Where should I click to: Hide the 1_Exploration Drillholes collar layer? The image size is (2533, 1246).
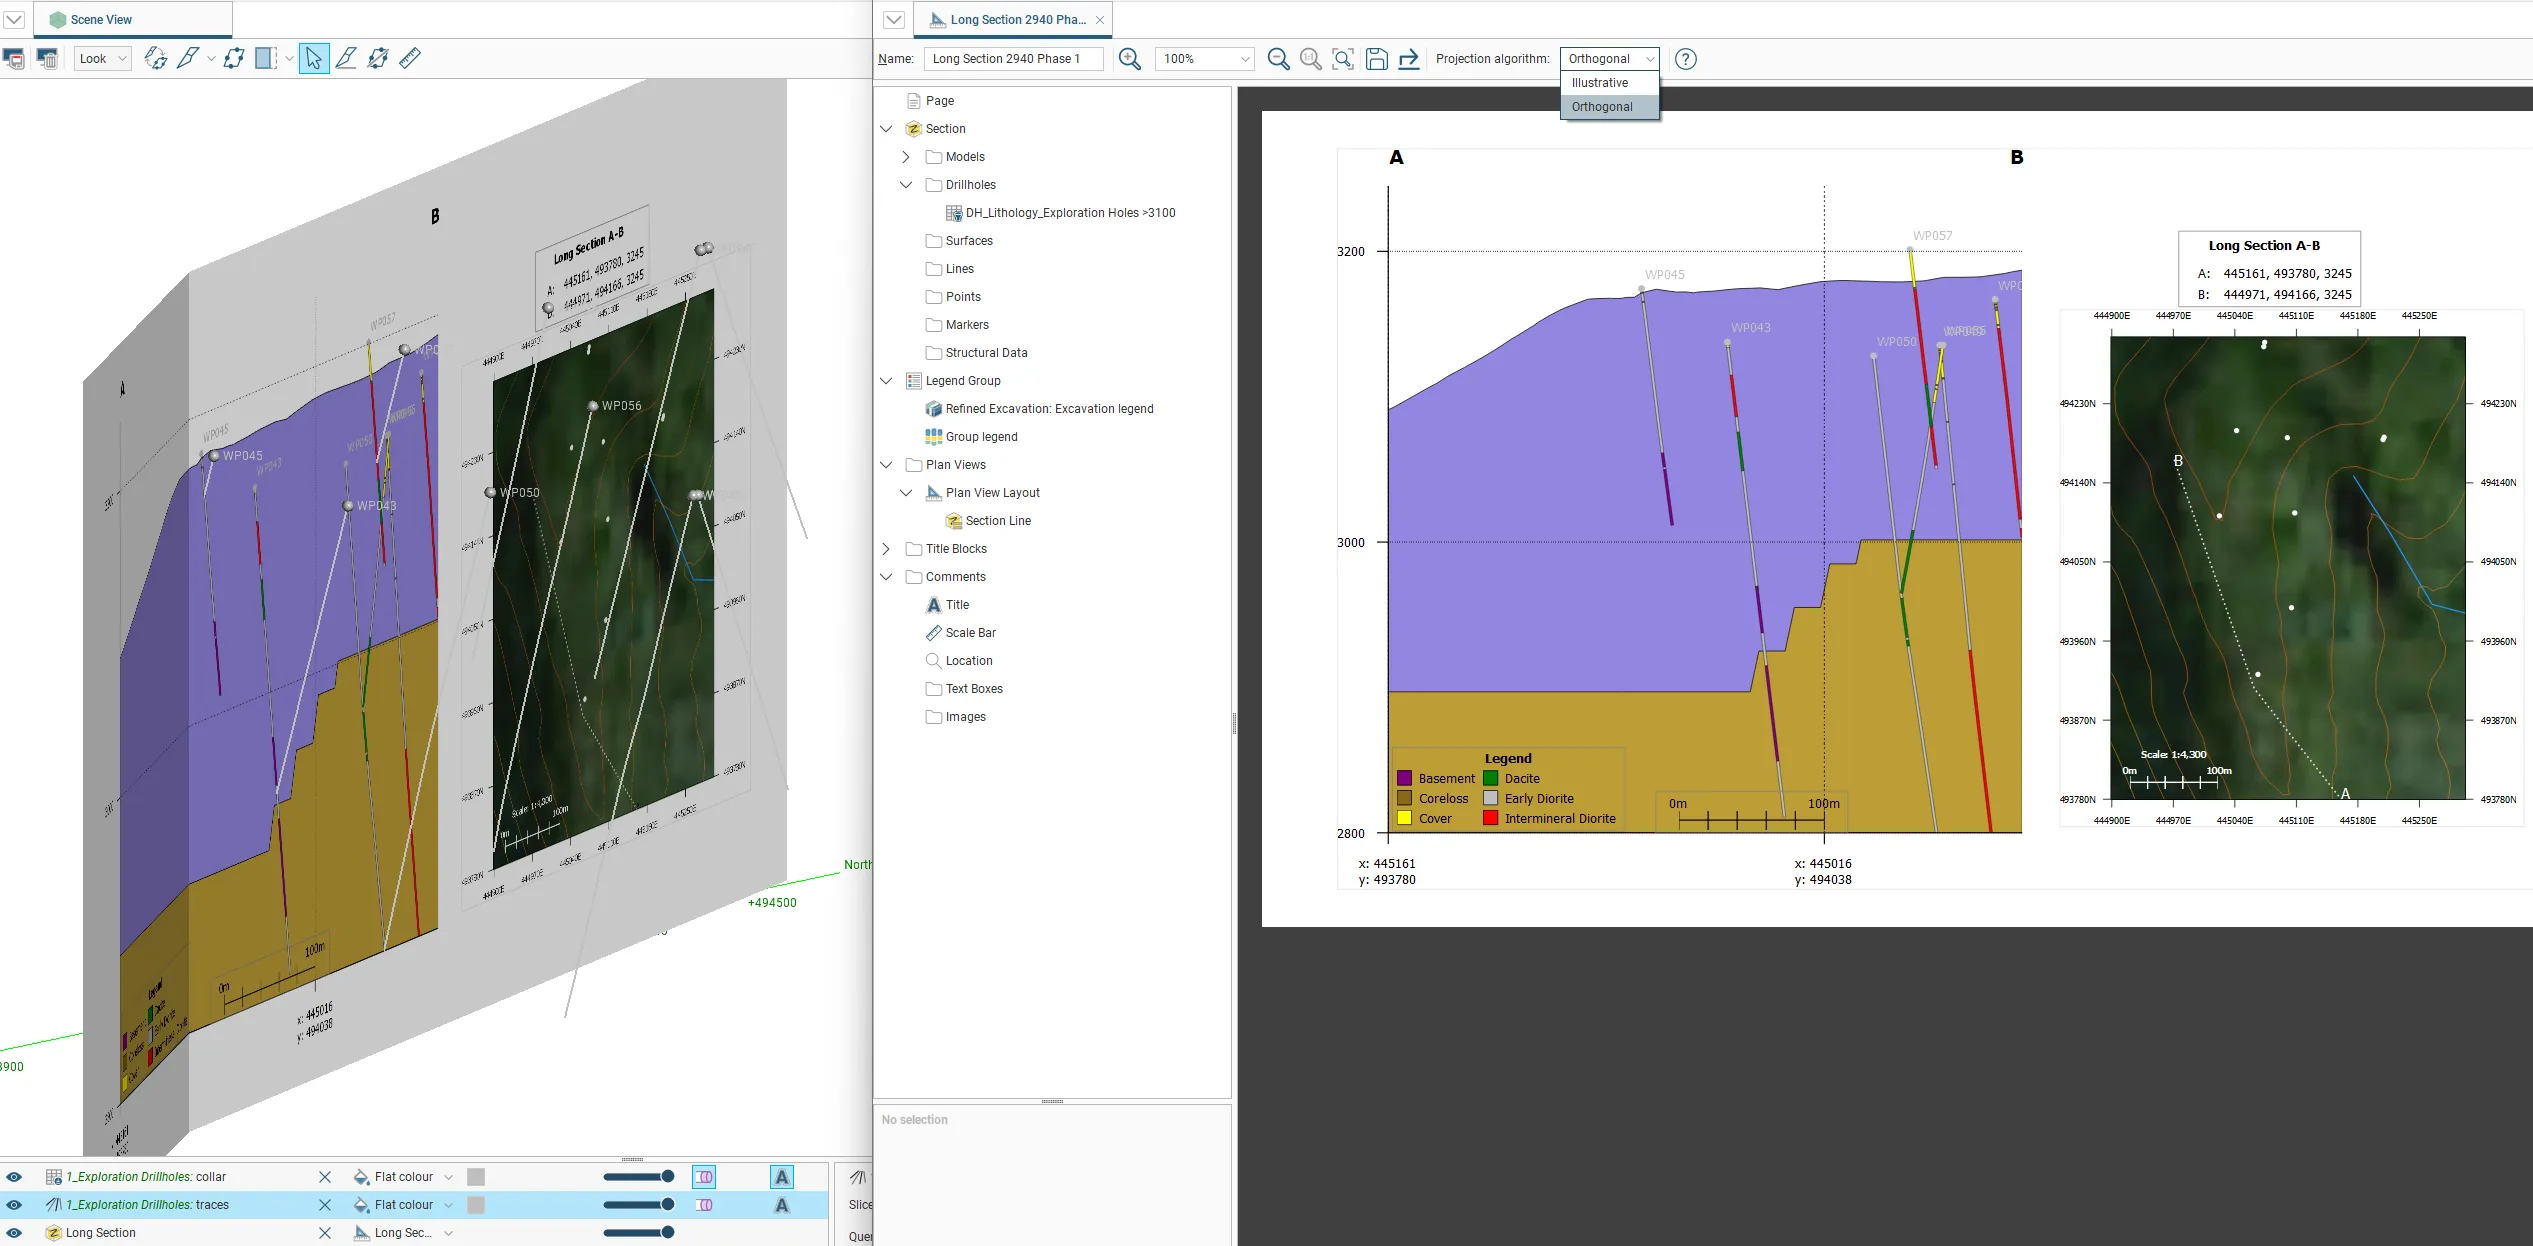point(14,1177)
